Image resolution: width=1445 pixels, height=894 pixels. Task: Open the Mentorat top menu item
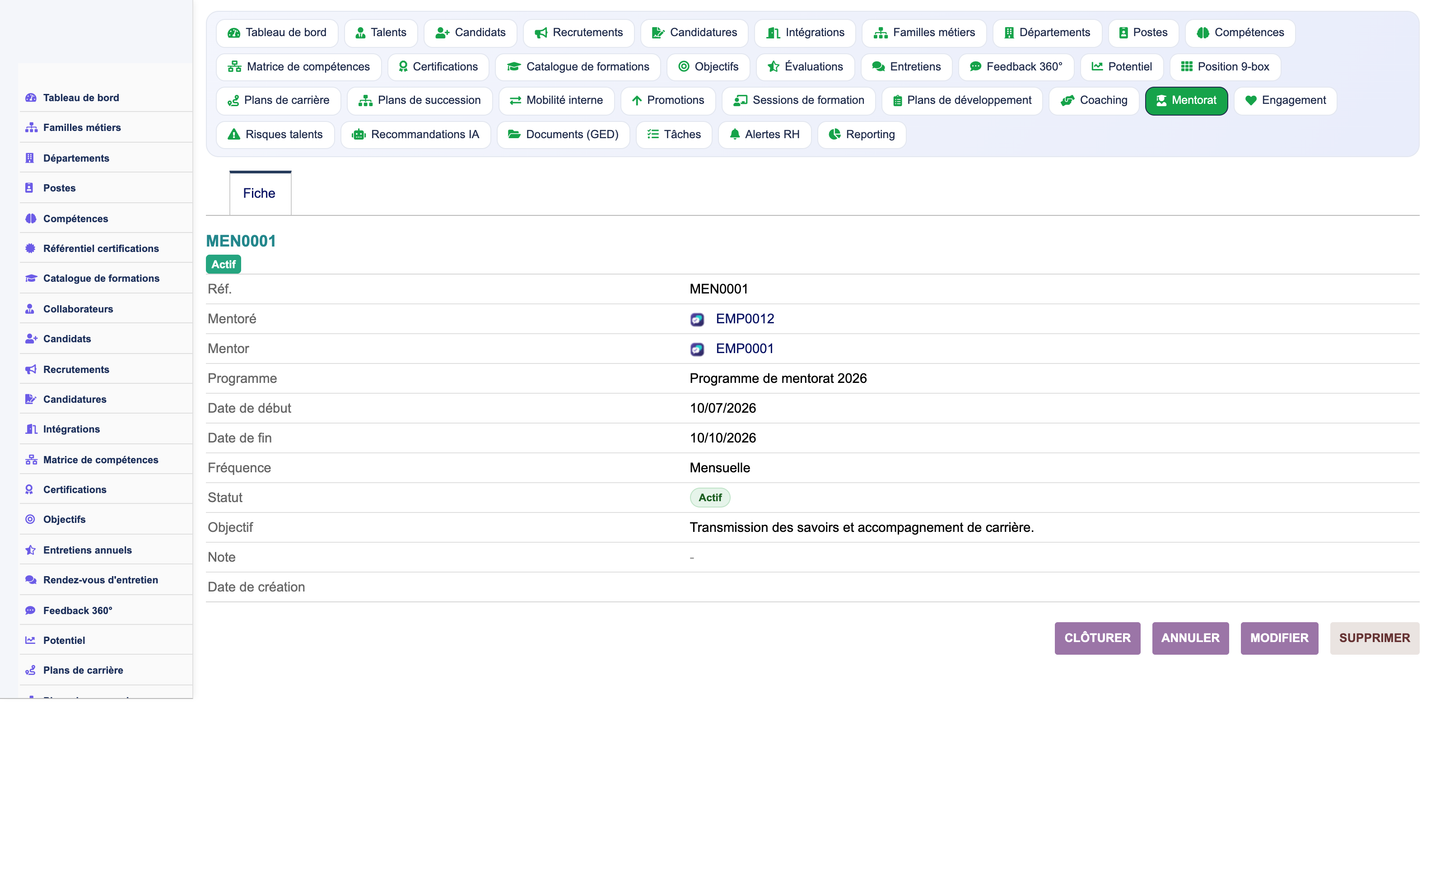[1186, 101]
